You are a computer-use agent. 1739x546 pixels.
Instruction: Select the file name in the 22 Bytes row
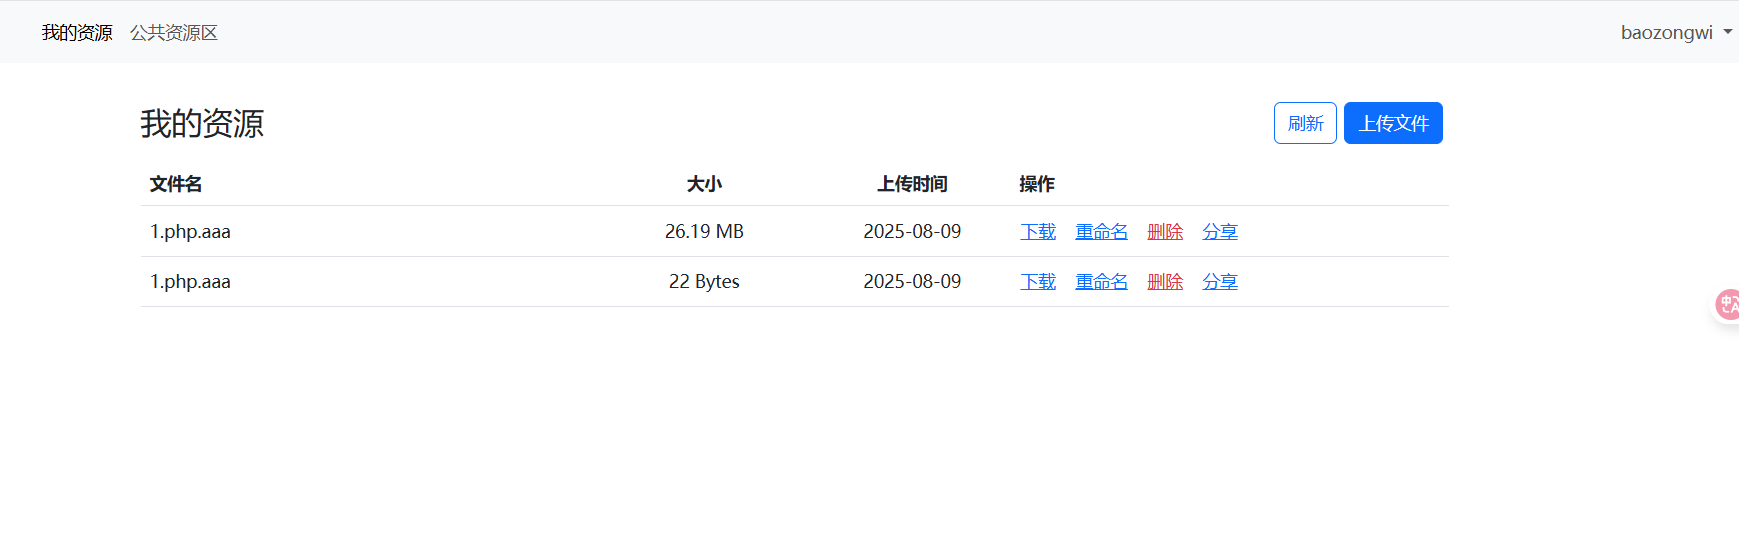pos(190,281)
